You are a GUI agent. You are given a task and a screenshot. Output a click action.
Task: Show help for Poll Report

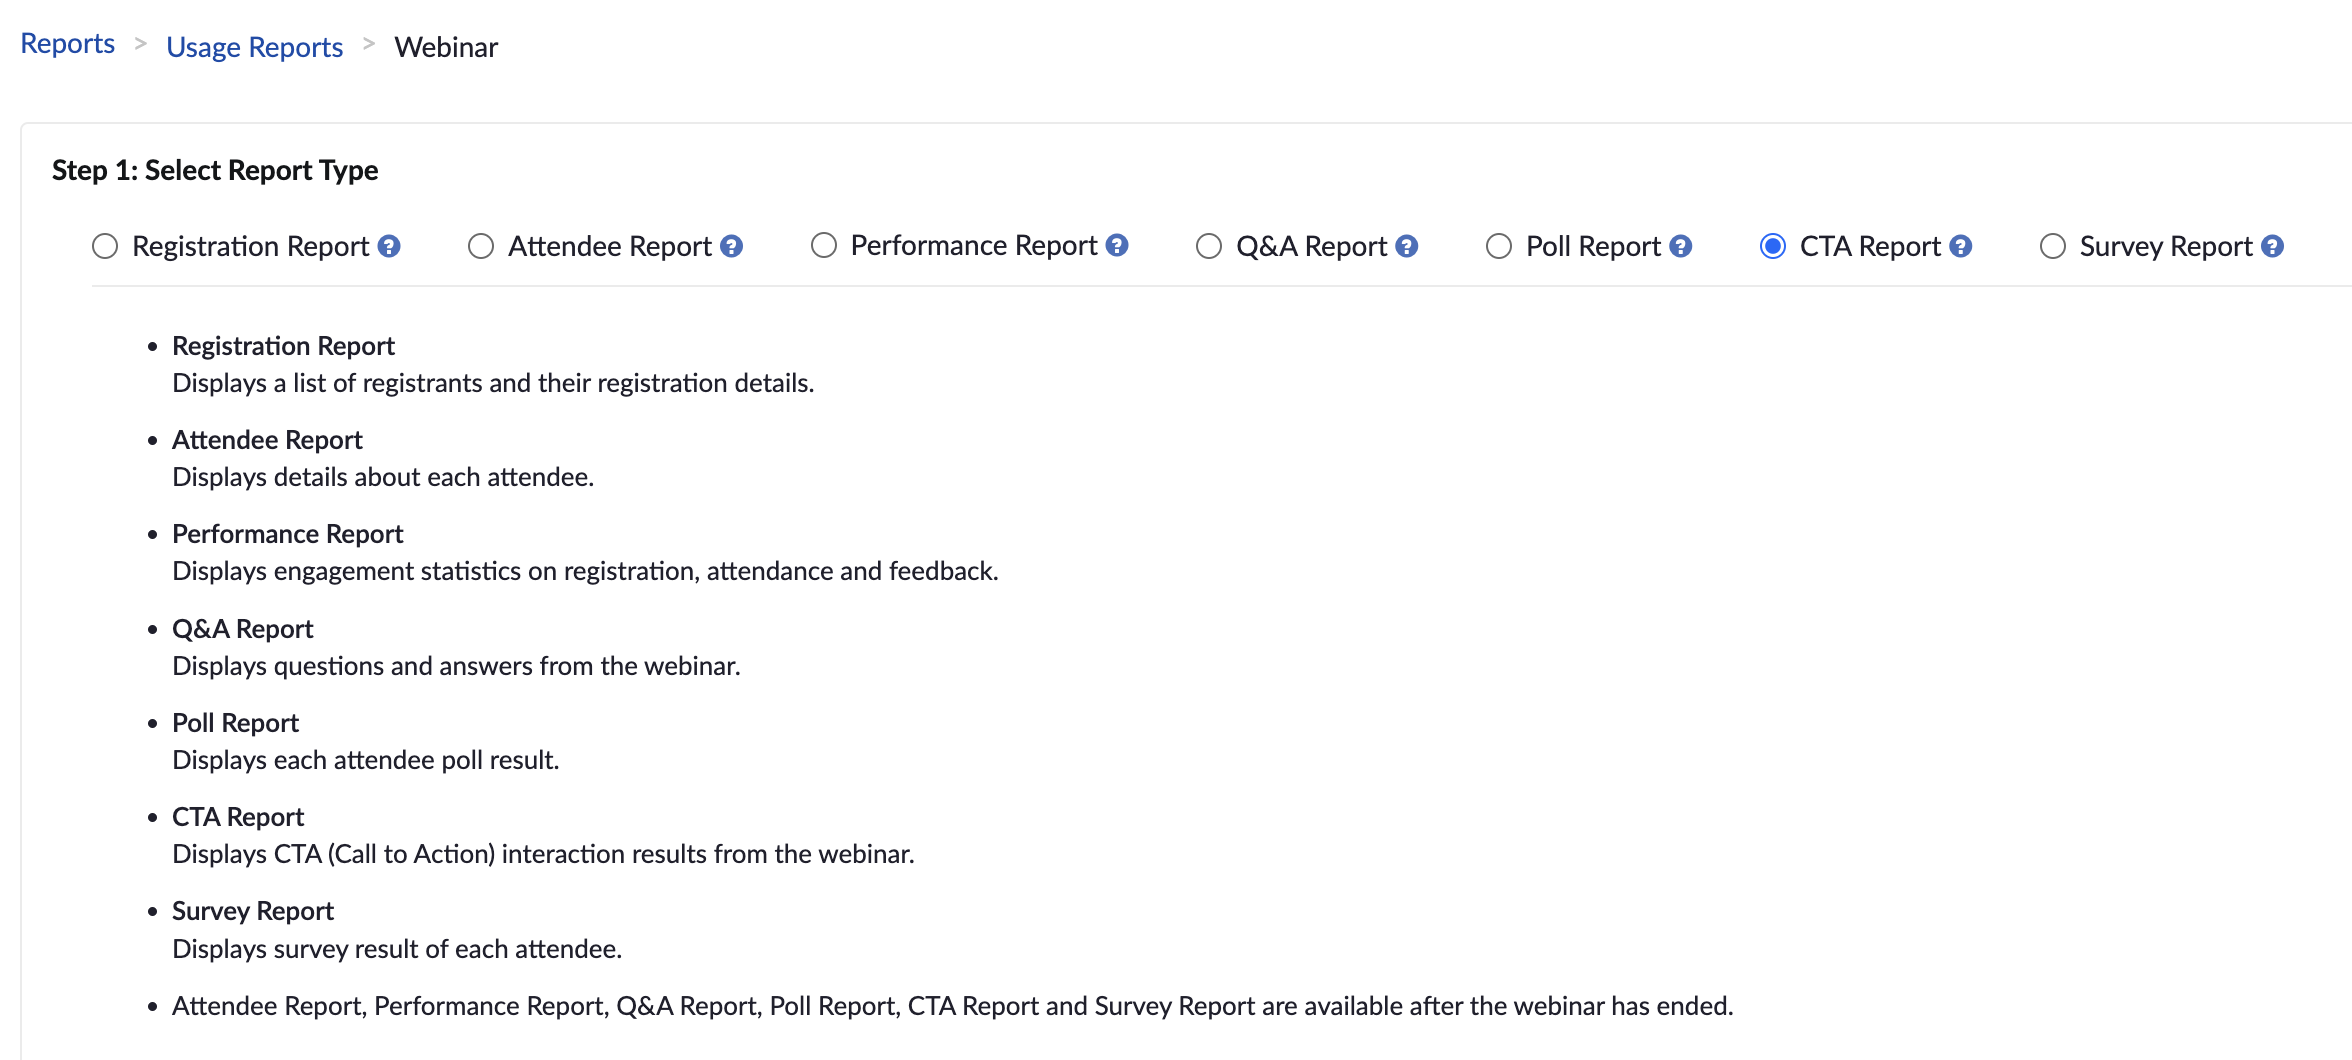1681,246
